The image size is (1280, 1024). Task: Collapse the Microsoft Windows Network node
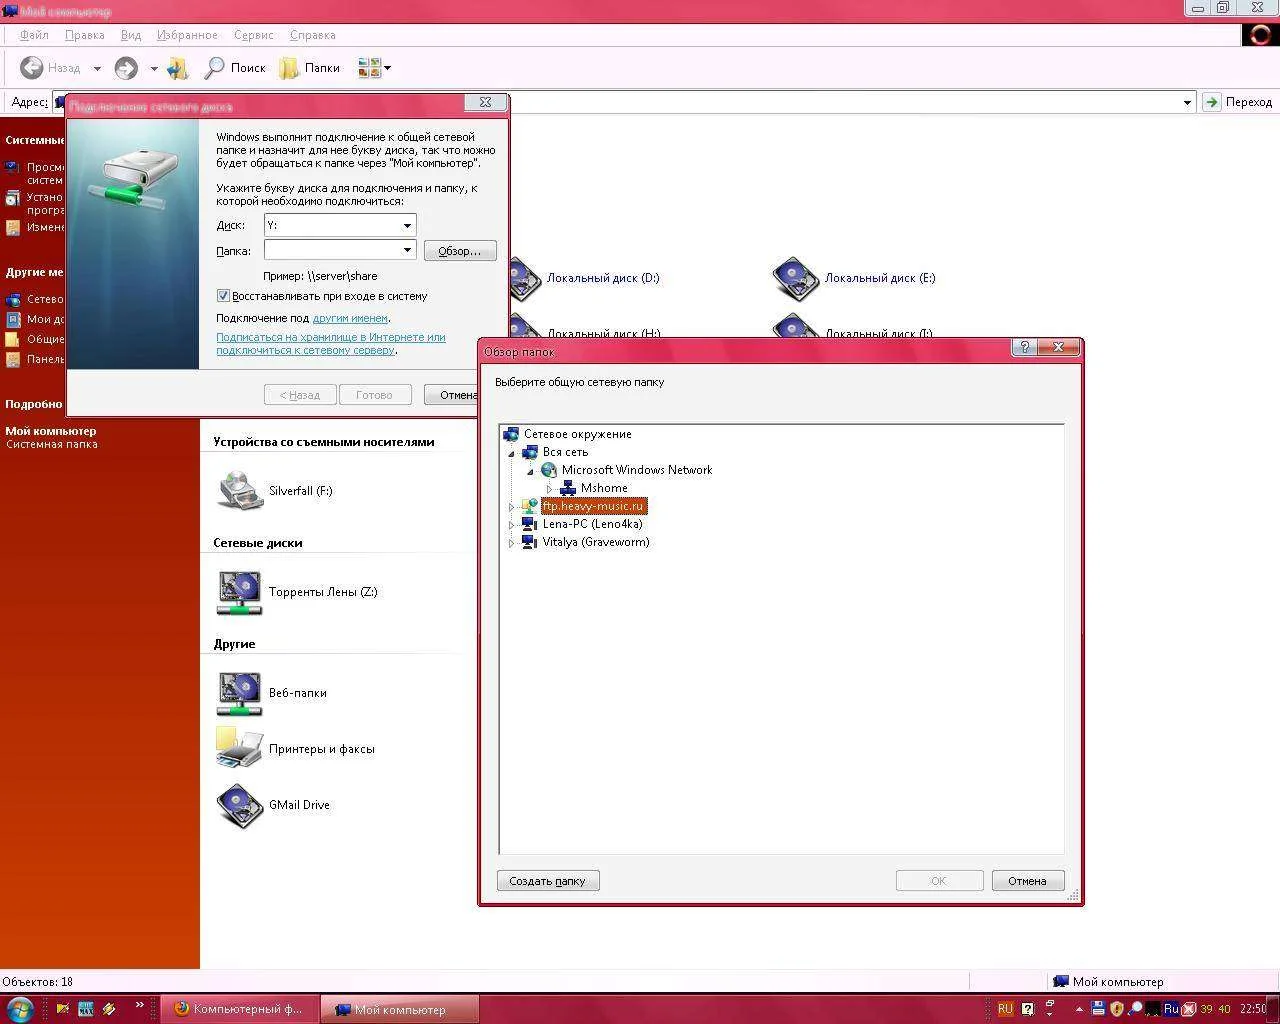pos(531,471)
